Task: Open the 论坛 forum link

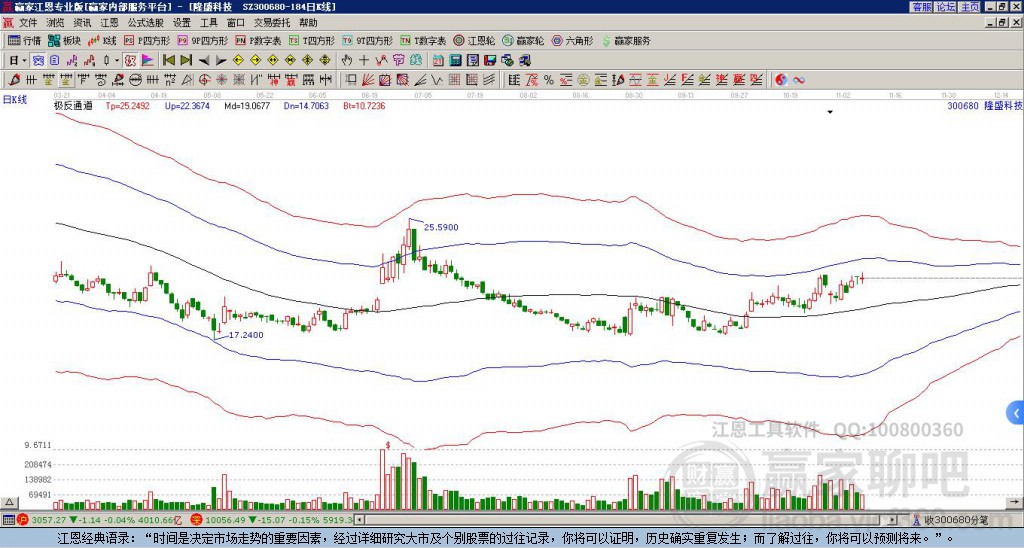Action: 946,7
